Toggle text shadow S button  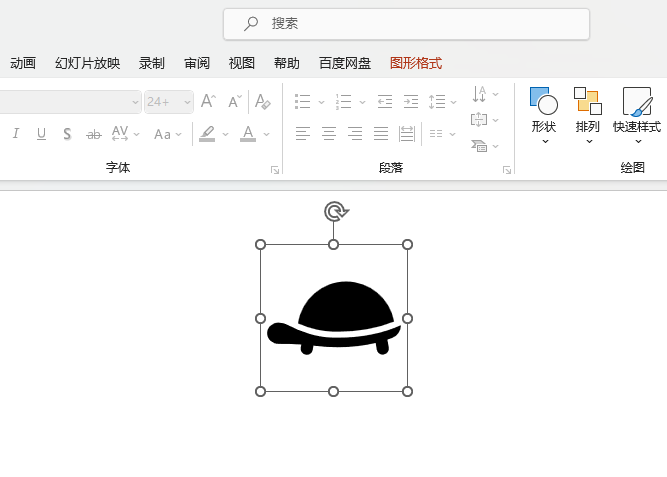coord(67,134)
